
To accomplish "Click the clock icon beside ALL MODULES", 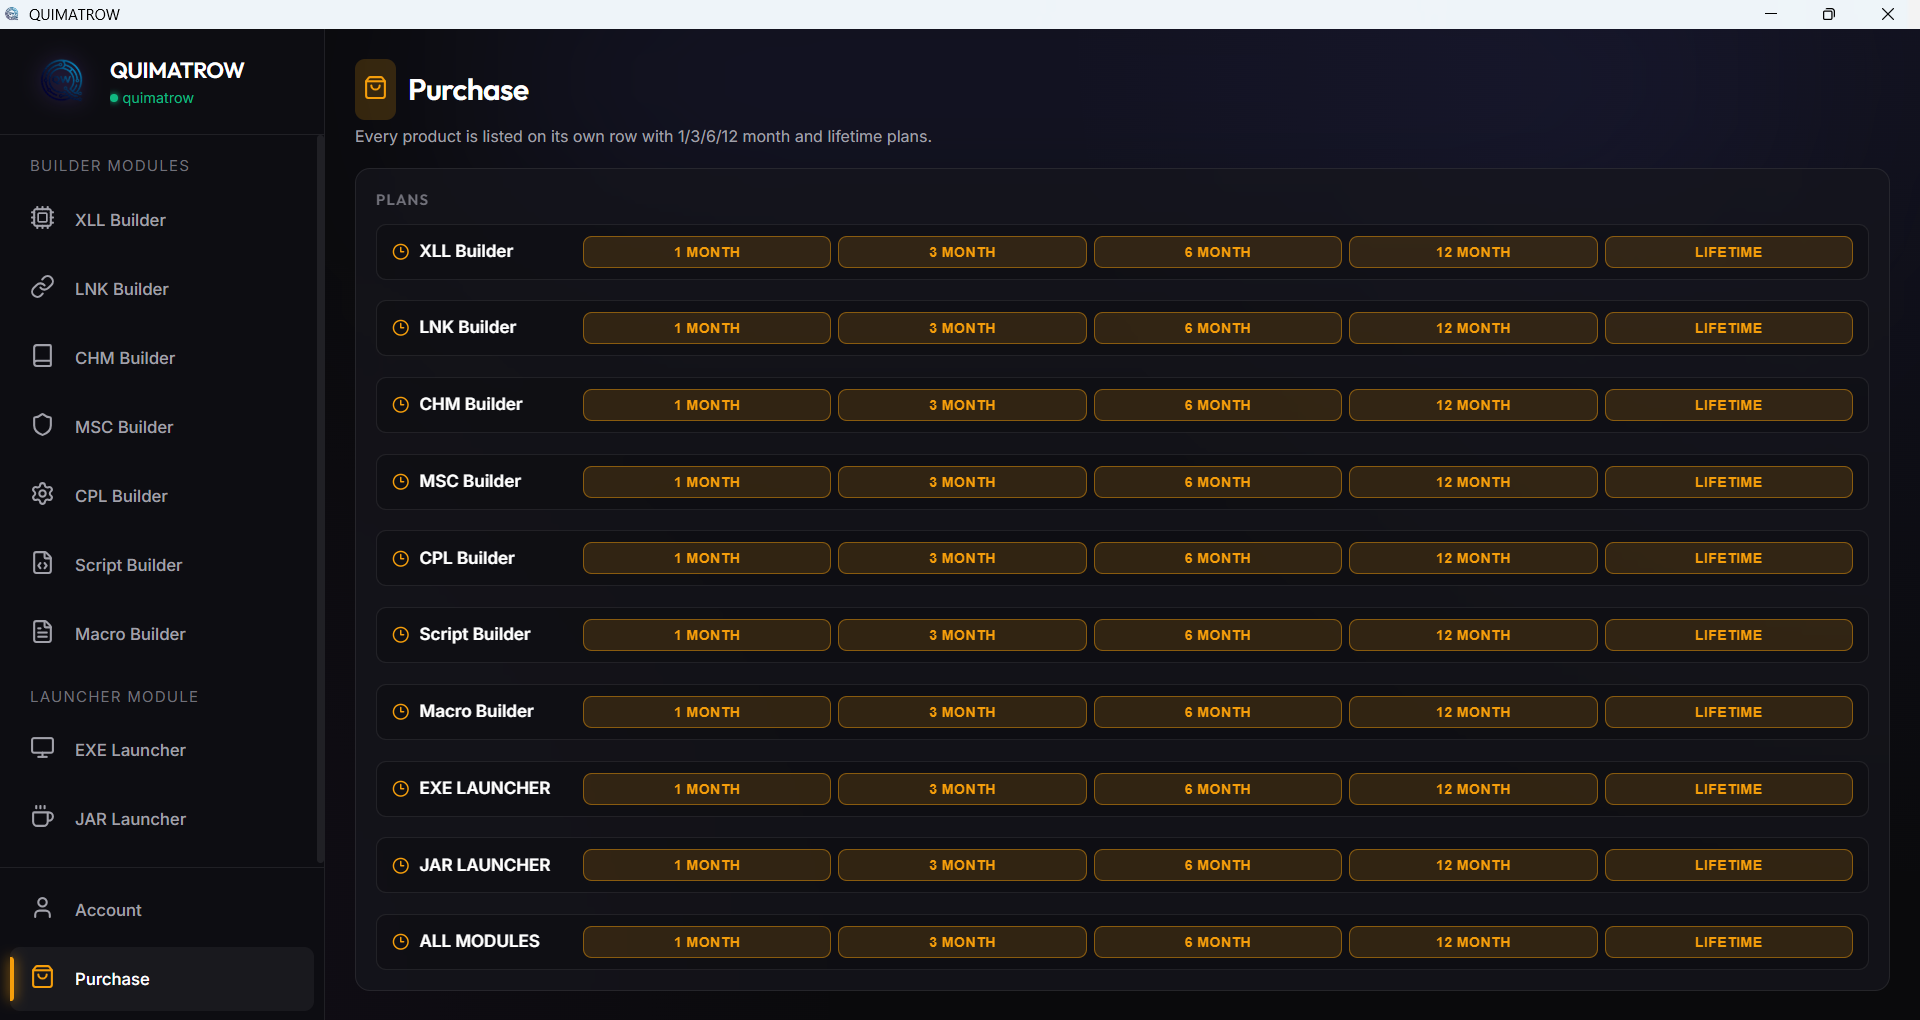I will tap(401, 942).
